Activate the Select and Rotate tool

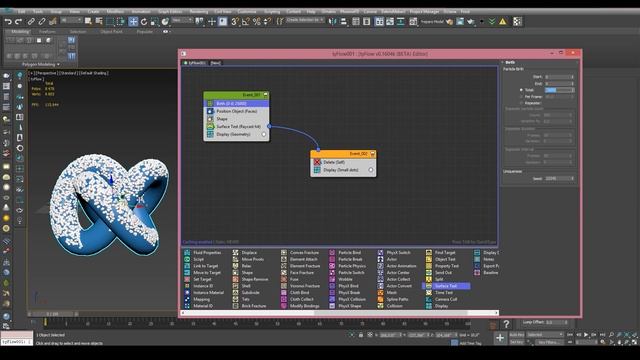point(144,22)
